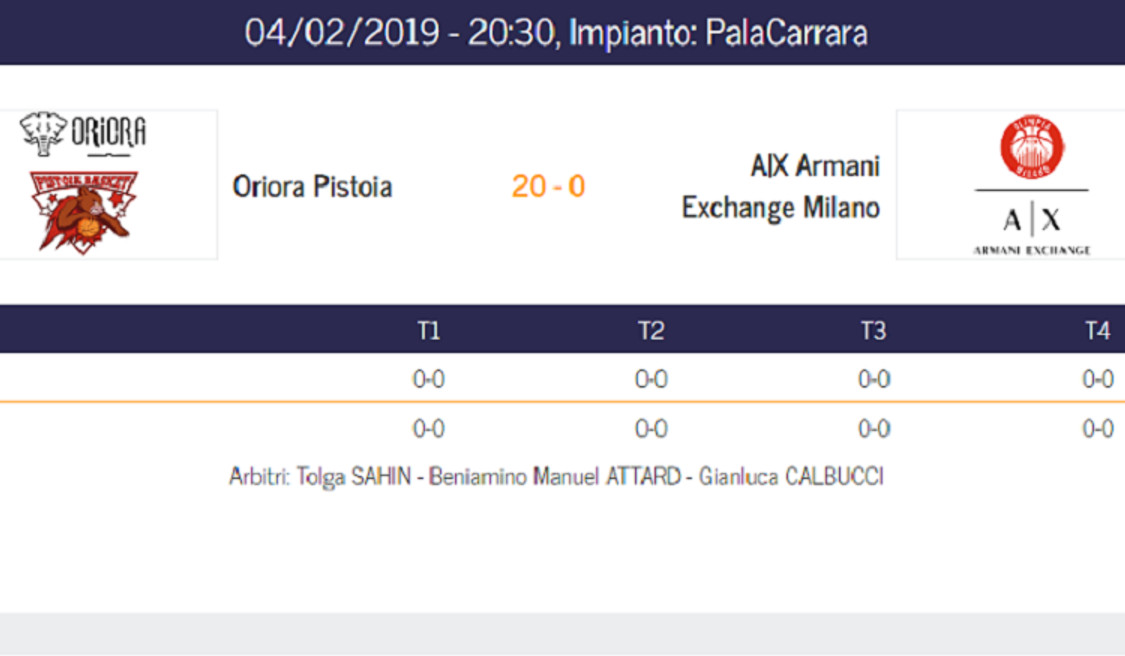The width and height of the screenshot is (1125, 656).
Task: Select the T3 column header
Action: pyautogui.click(x=873, y=331)
